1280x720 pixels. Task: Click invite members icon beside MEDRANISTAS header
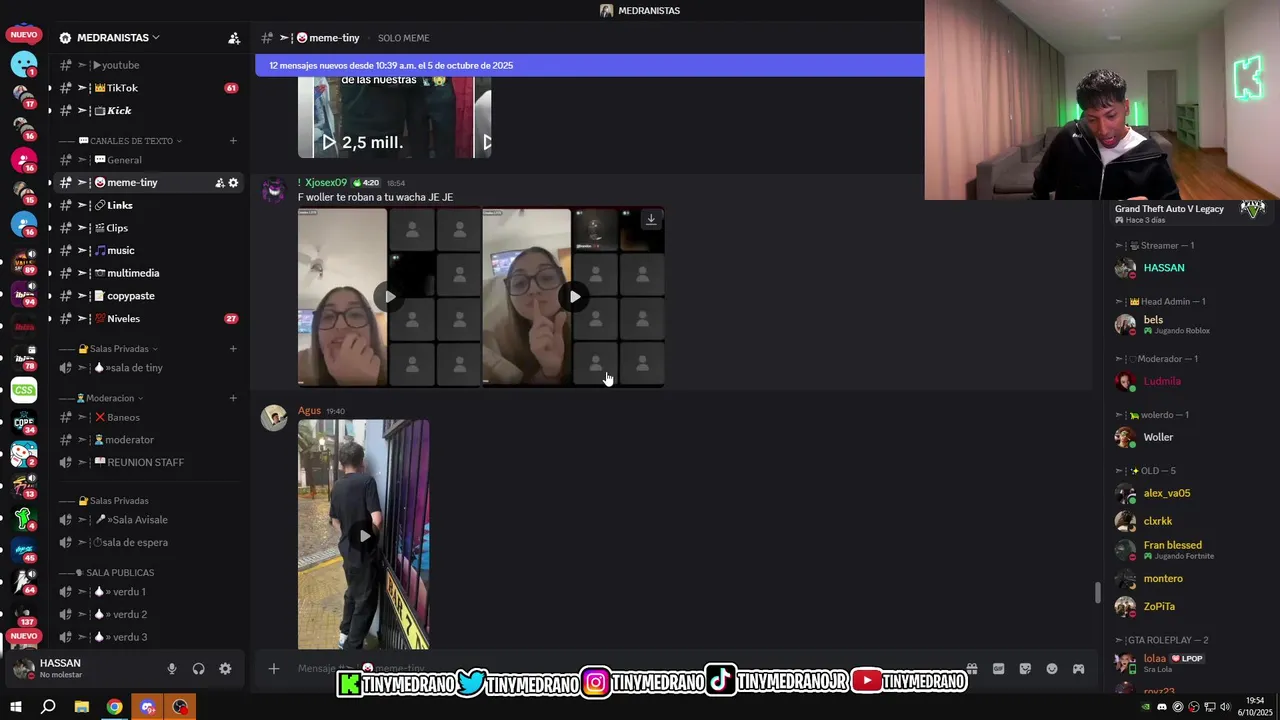click(234, 38)
